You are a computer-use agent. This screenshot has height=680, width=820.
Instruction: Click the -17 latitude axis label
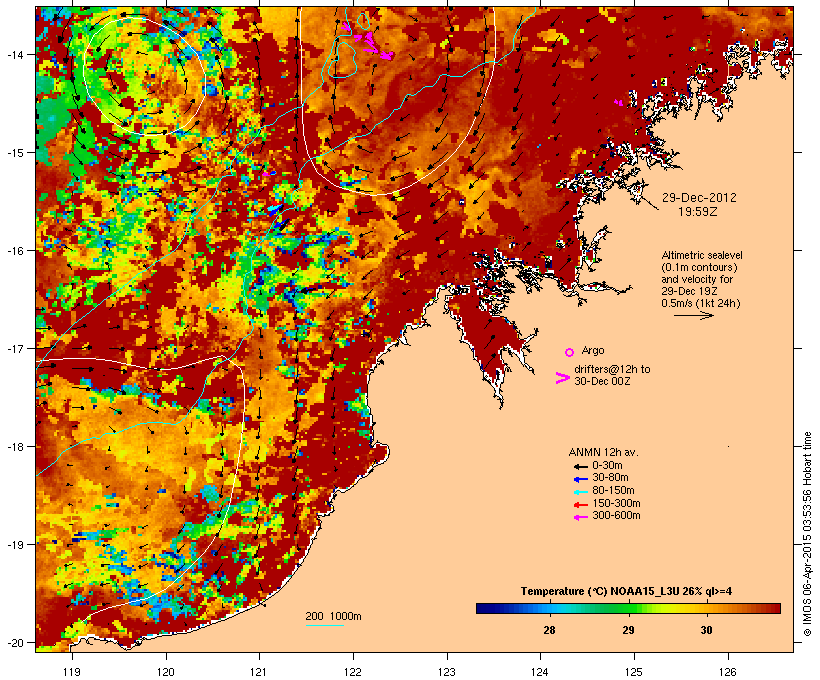(x=15, y=348)
